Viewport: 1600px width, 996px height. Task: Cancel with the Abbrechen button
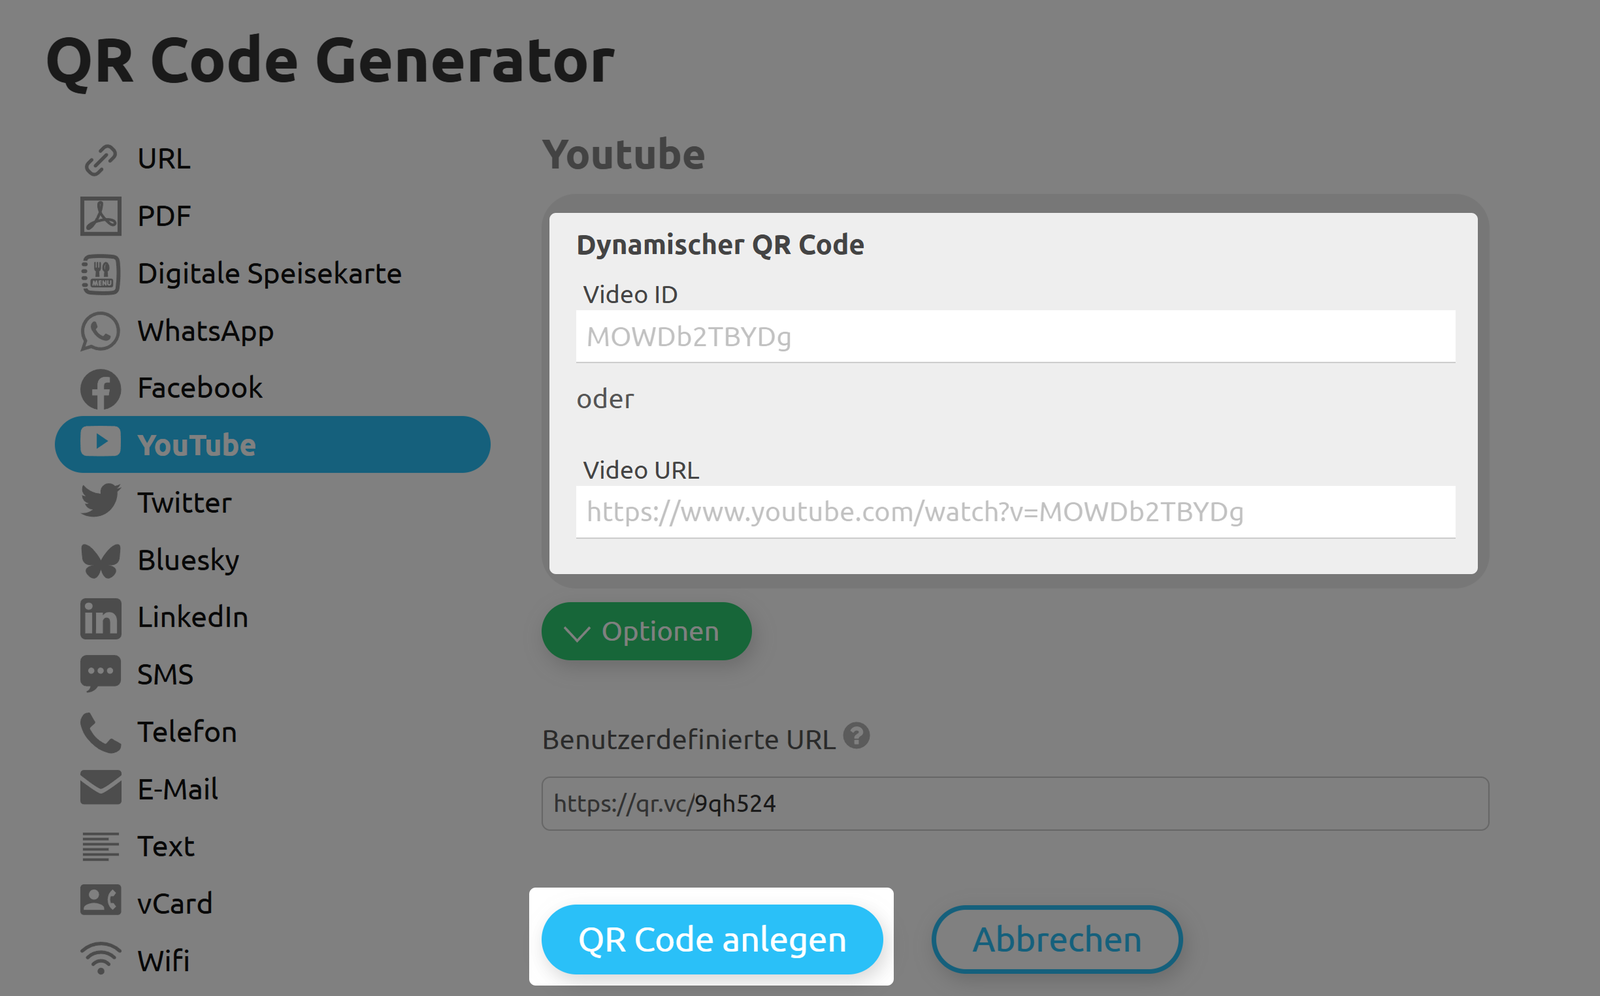[x=1056, y=940]
